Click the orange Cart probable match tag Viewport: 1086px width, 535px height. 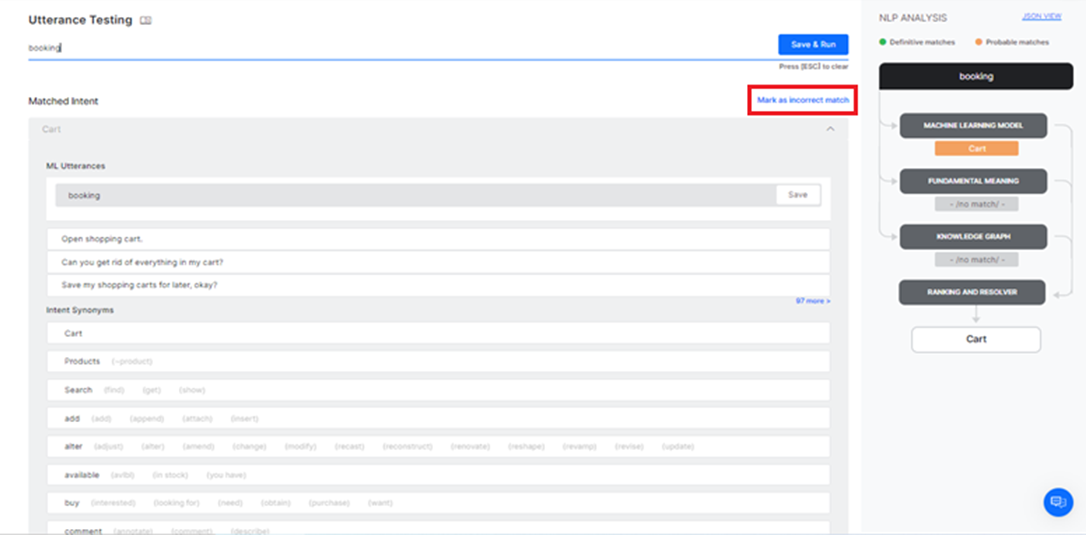point(976,148)
